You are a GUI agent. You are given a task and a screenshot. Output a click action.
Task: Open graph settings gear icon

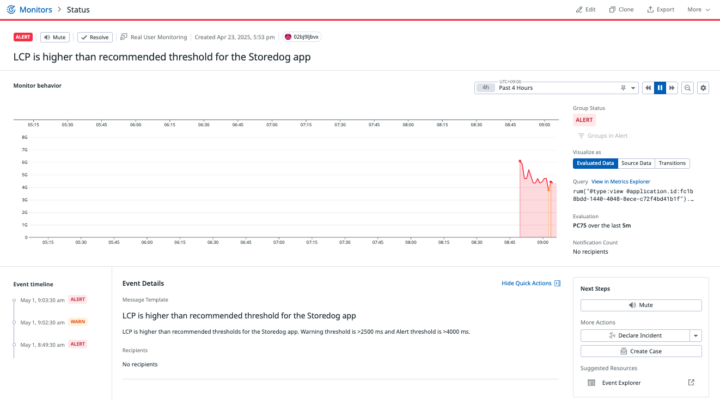point(703,88)
